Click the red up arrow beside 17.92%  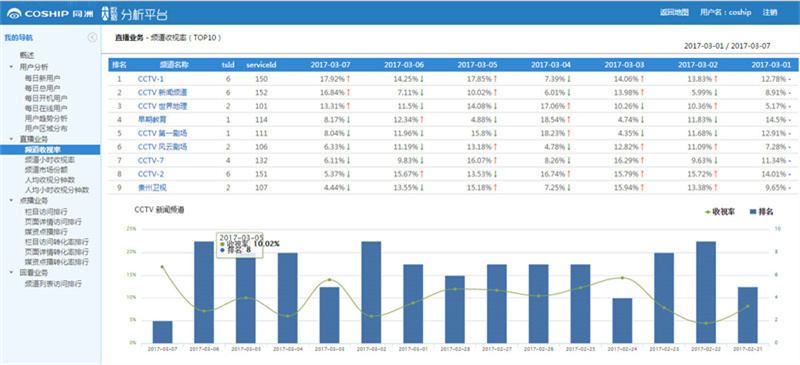coord(348,79)
